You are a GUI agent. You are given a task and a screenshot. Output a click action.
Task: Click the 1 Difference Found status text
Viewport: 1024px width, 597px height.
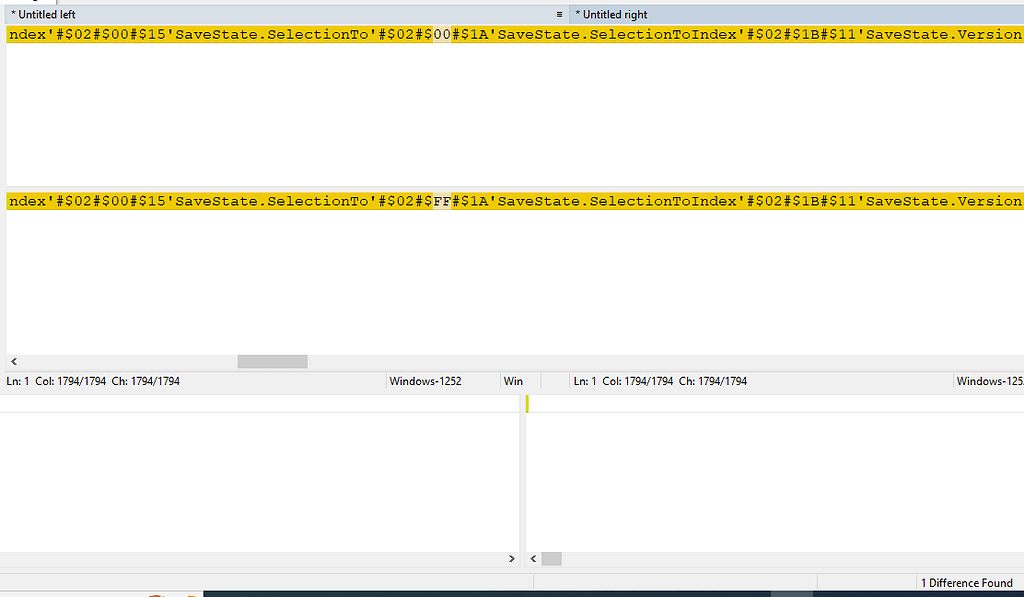(966, 582)
